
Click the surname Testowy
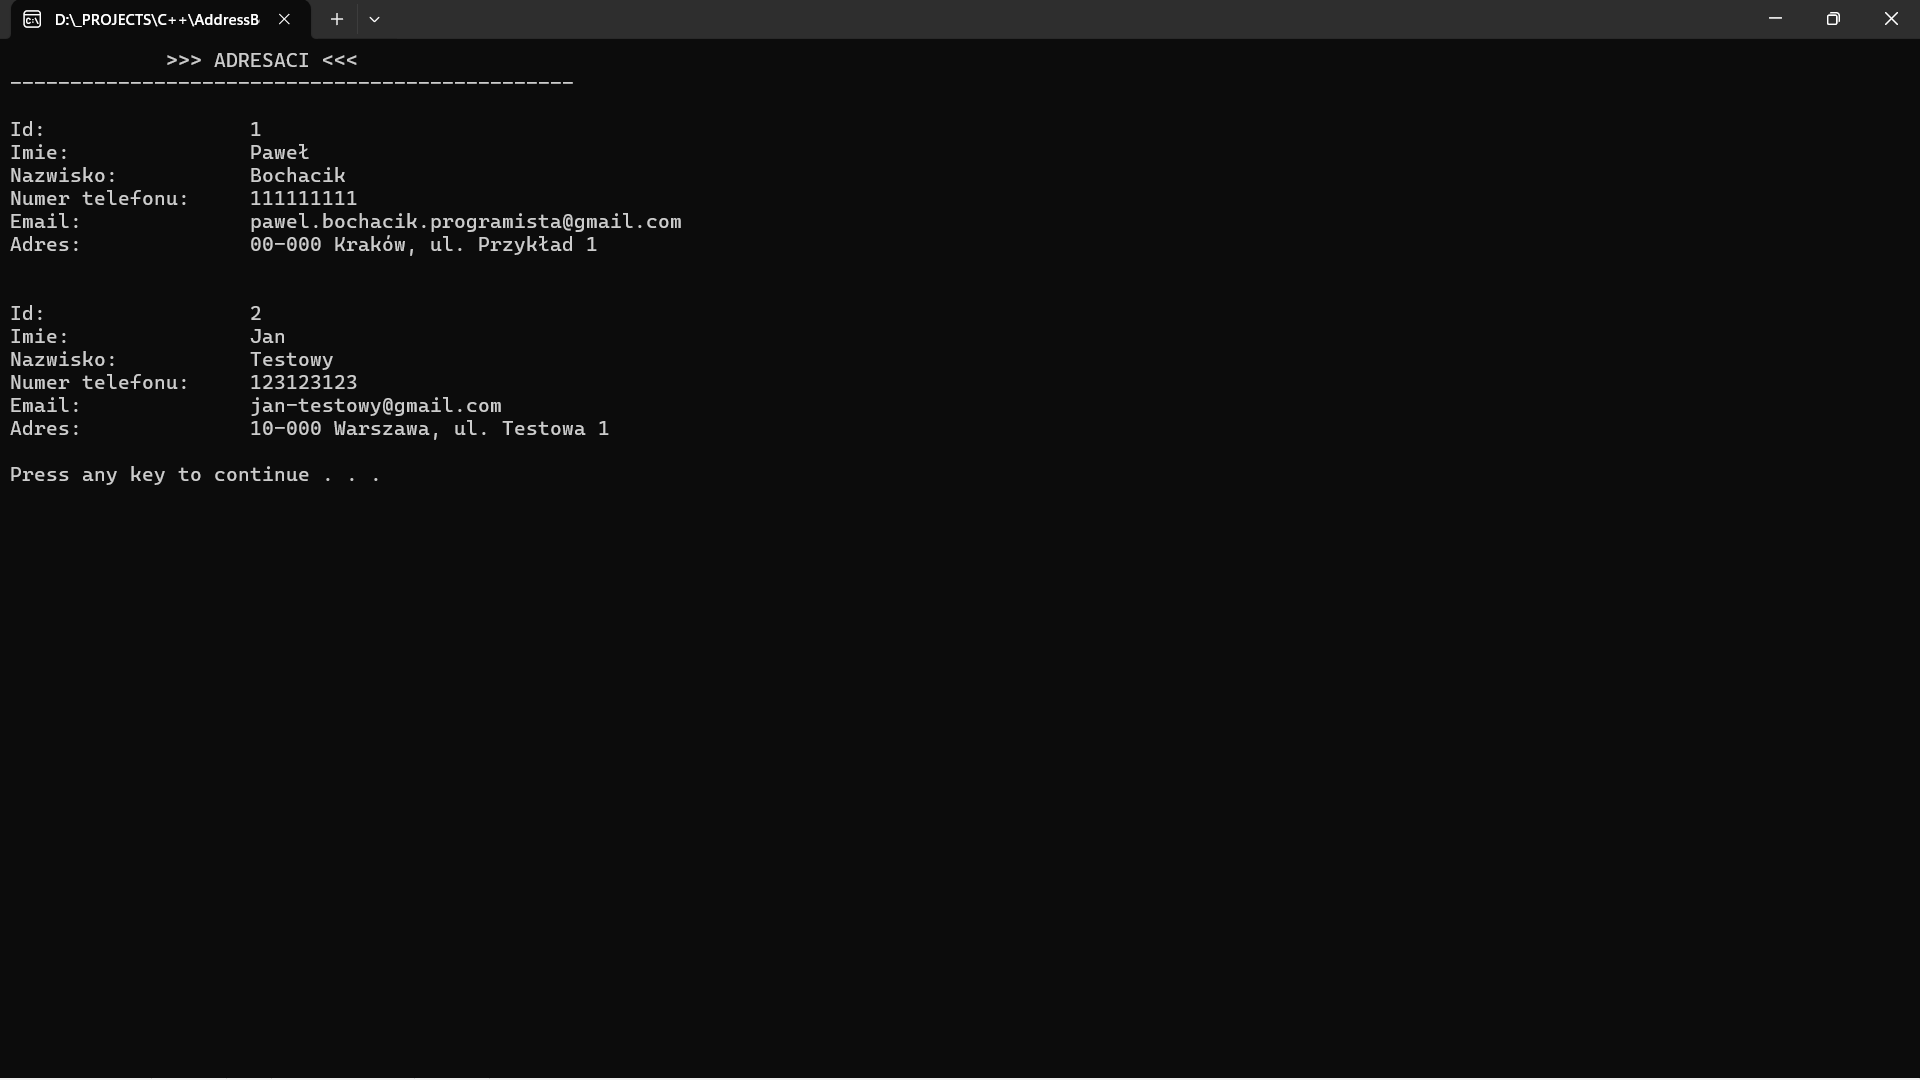pyautogui.click(x=291, y=360)
